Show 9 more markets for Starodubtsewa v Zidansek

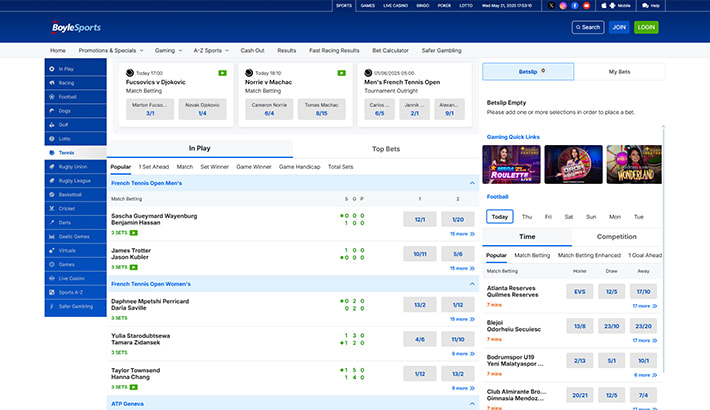463,353
